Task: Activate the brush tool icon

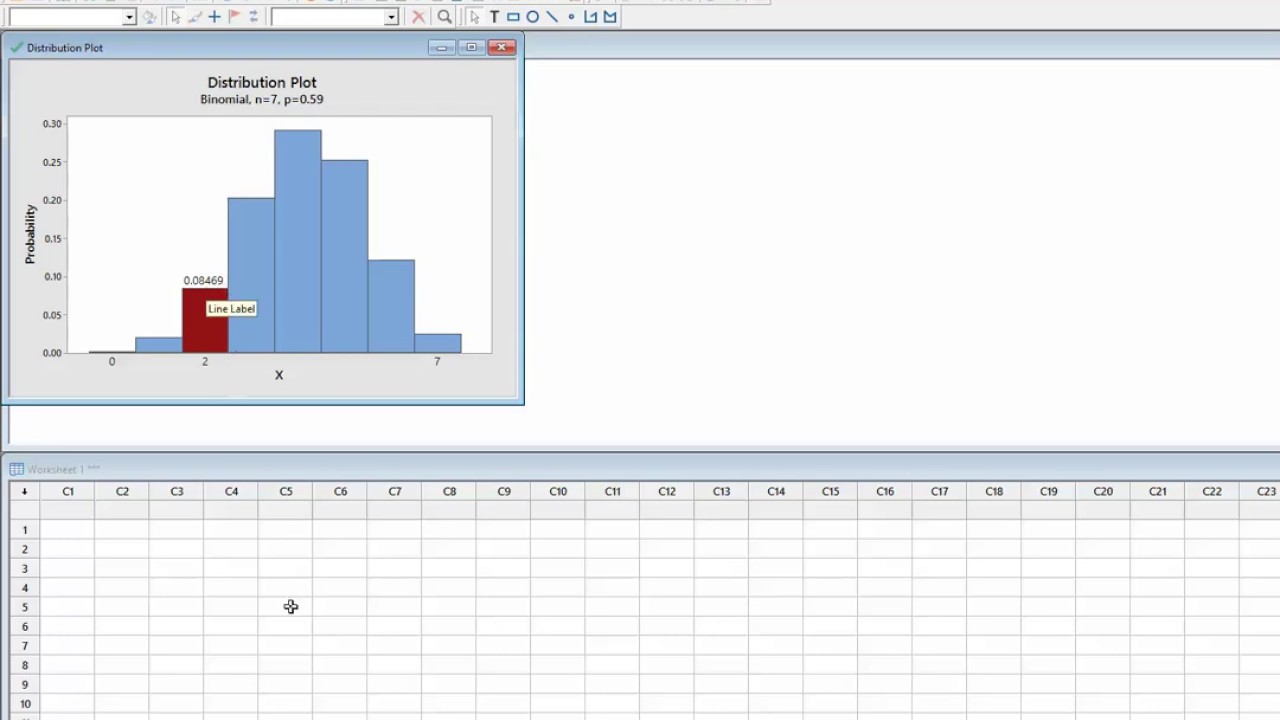Action: tap(195, 17)
